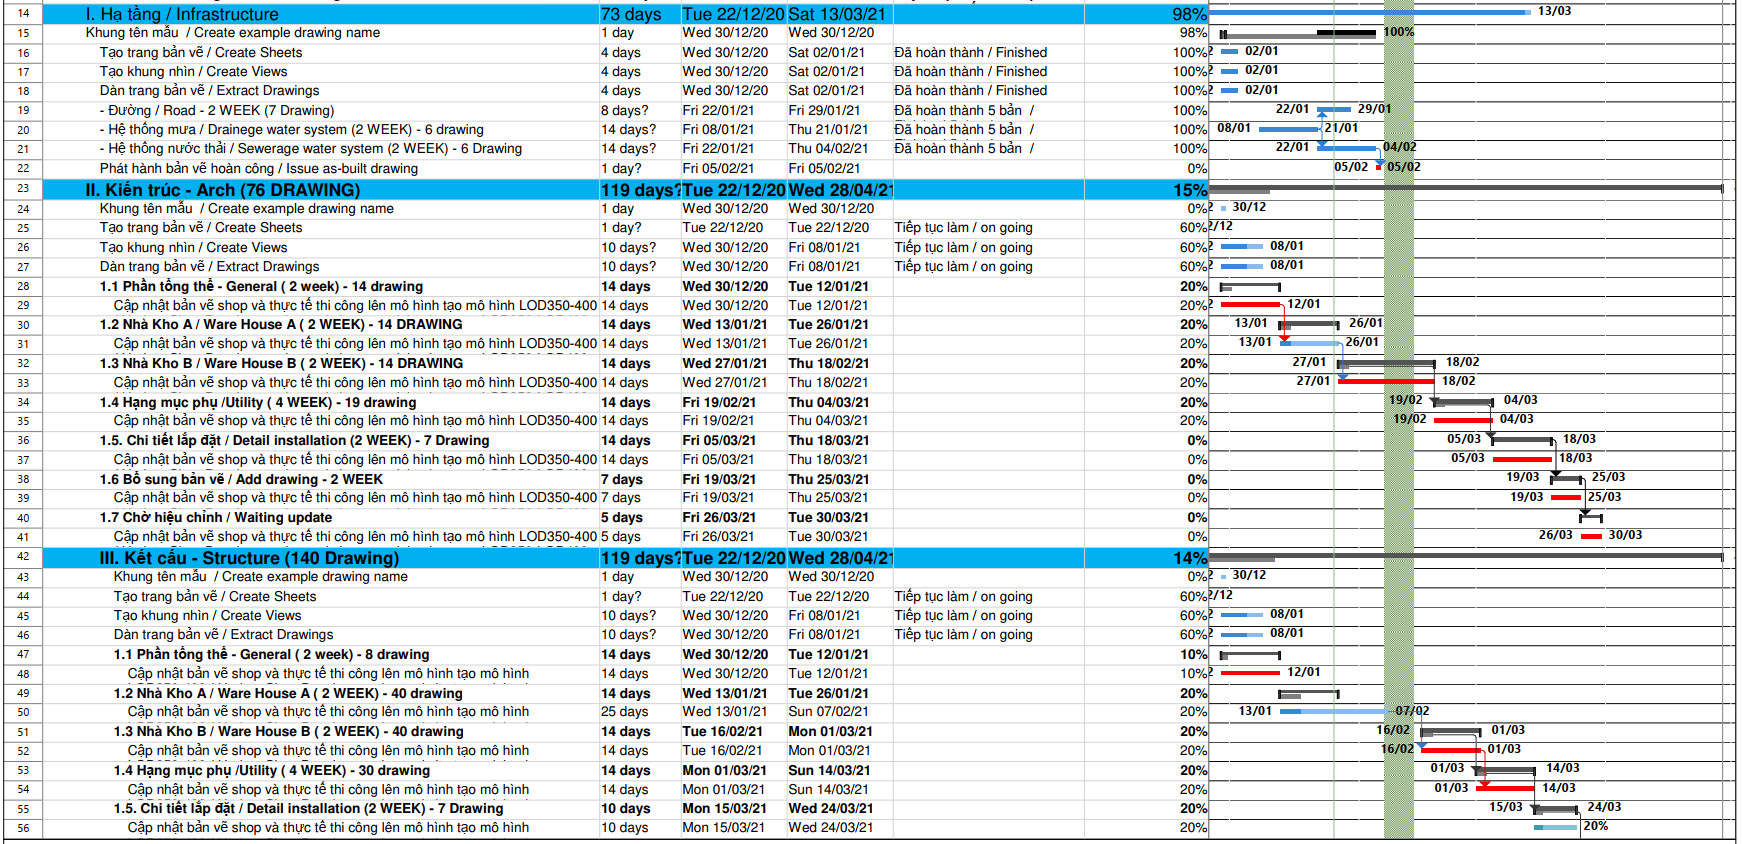Click the red Gantt bar from 26/03 to 30/03
The width and height of the screenshot is (1742, 844).
click(x=1591, y=536)
